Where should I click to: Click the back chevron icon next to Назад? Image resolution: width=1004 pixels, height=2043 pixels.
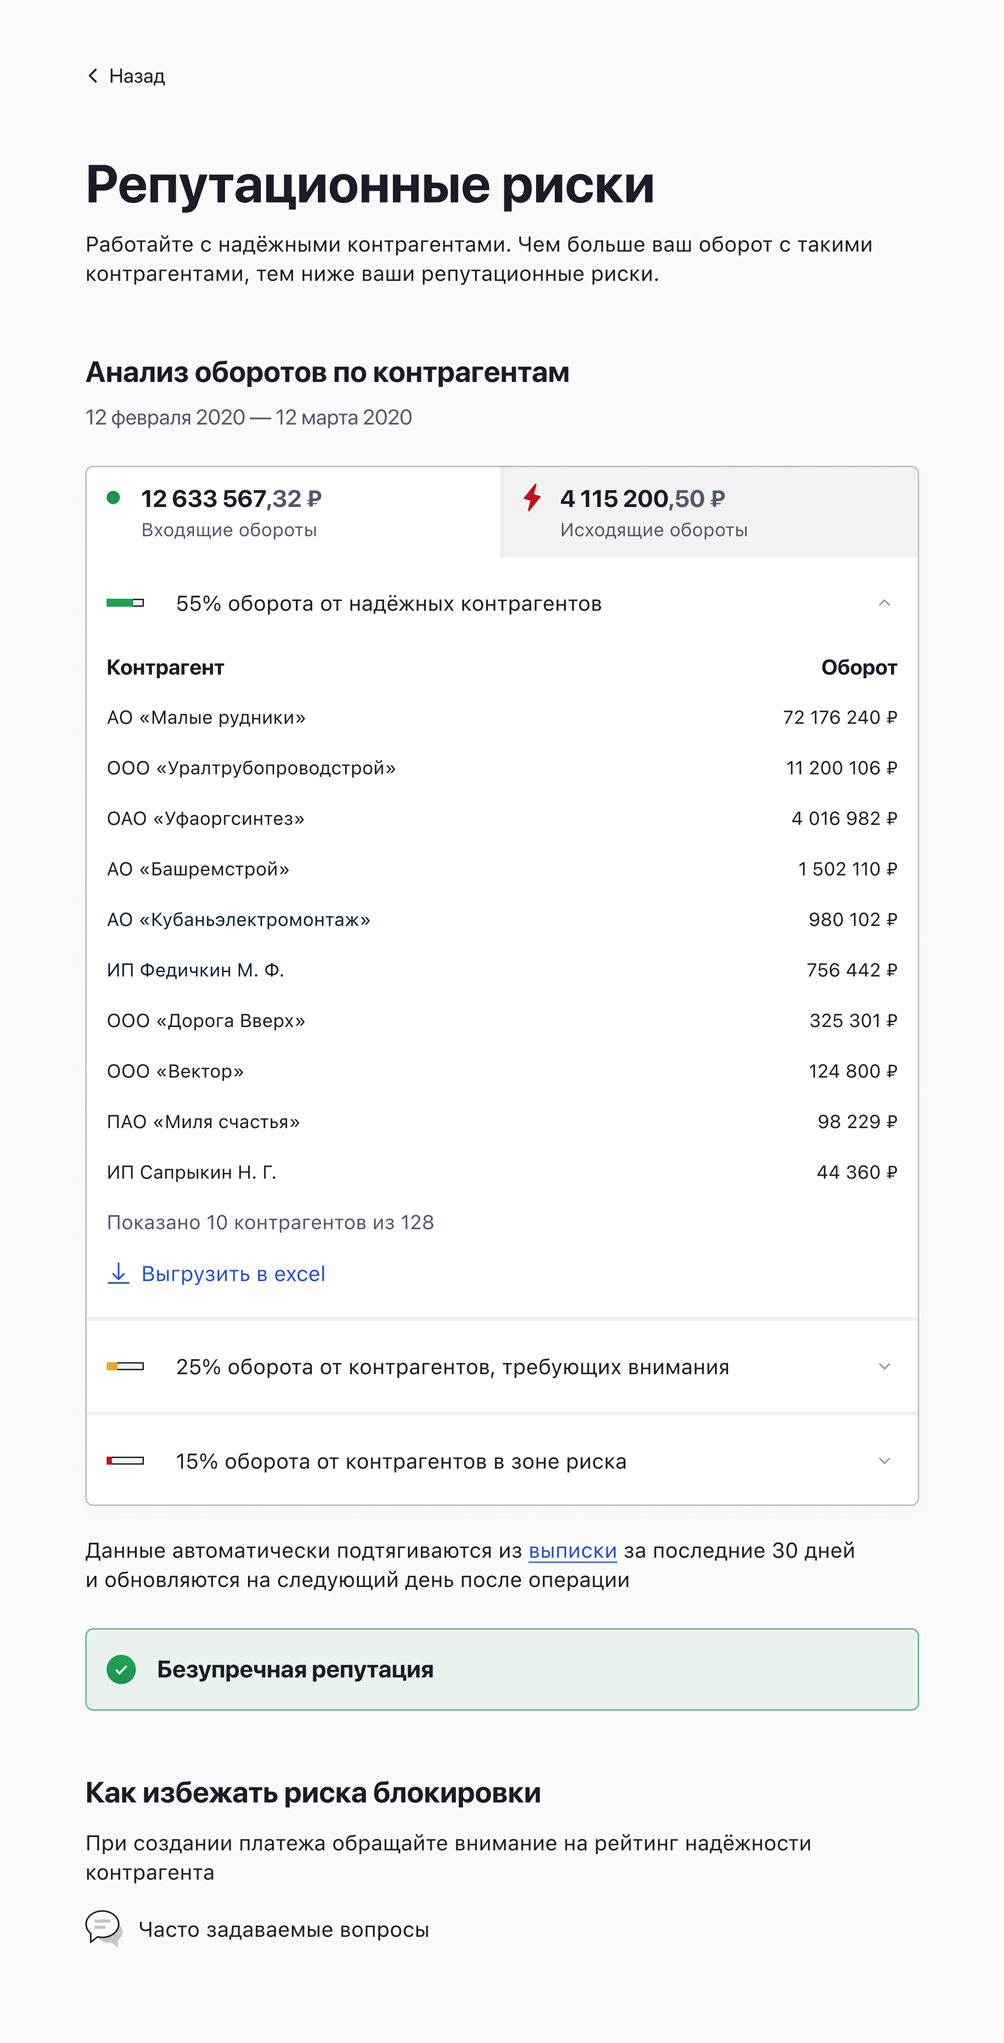tap(92, 75)
